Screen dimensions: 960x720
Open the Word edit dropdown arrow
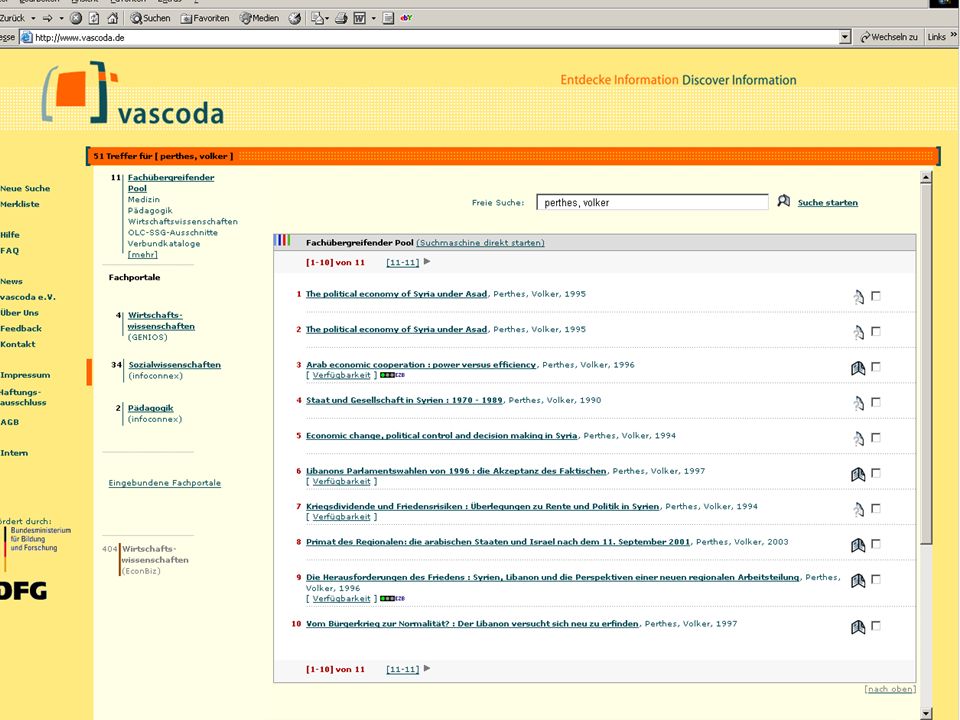click(x=373, y=18)
